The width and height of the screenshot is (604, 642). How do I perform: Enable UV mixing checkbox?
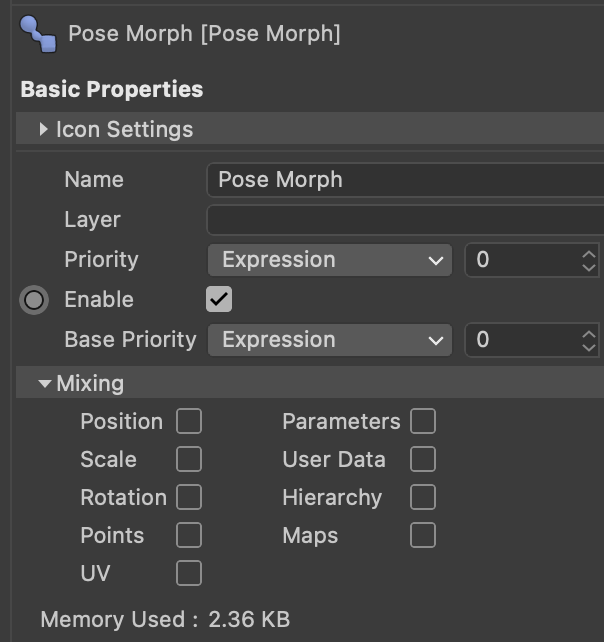pyautogui.click(x=189, y=573)
